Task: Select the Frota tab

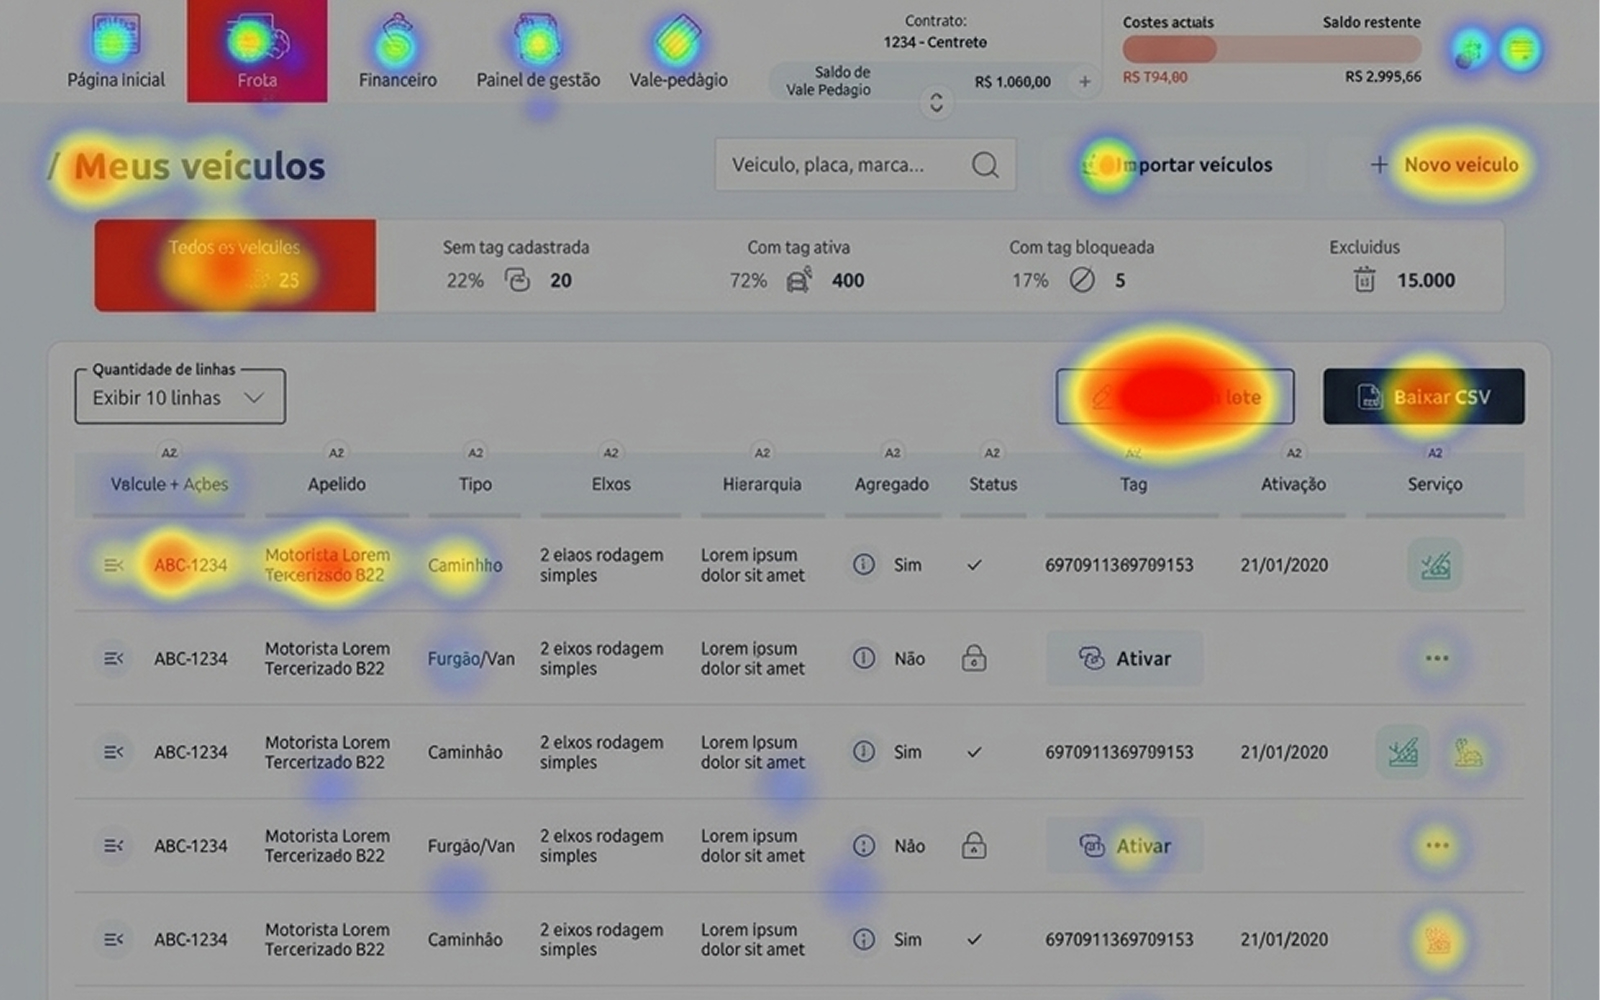Action: coord(257,51)
